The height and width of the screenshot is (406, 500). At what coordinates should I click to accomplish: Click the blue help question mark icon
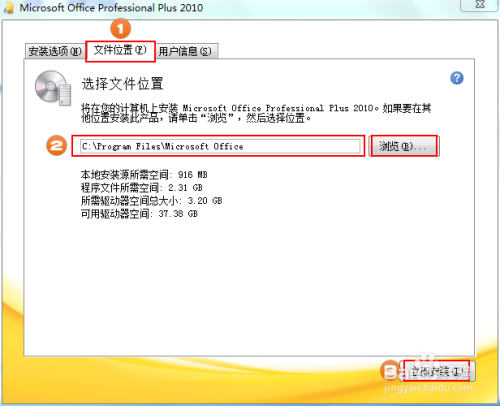click(457, 78)
